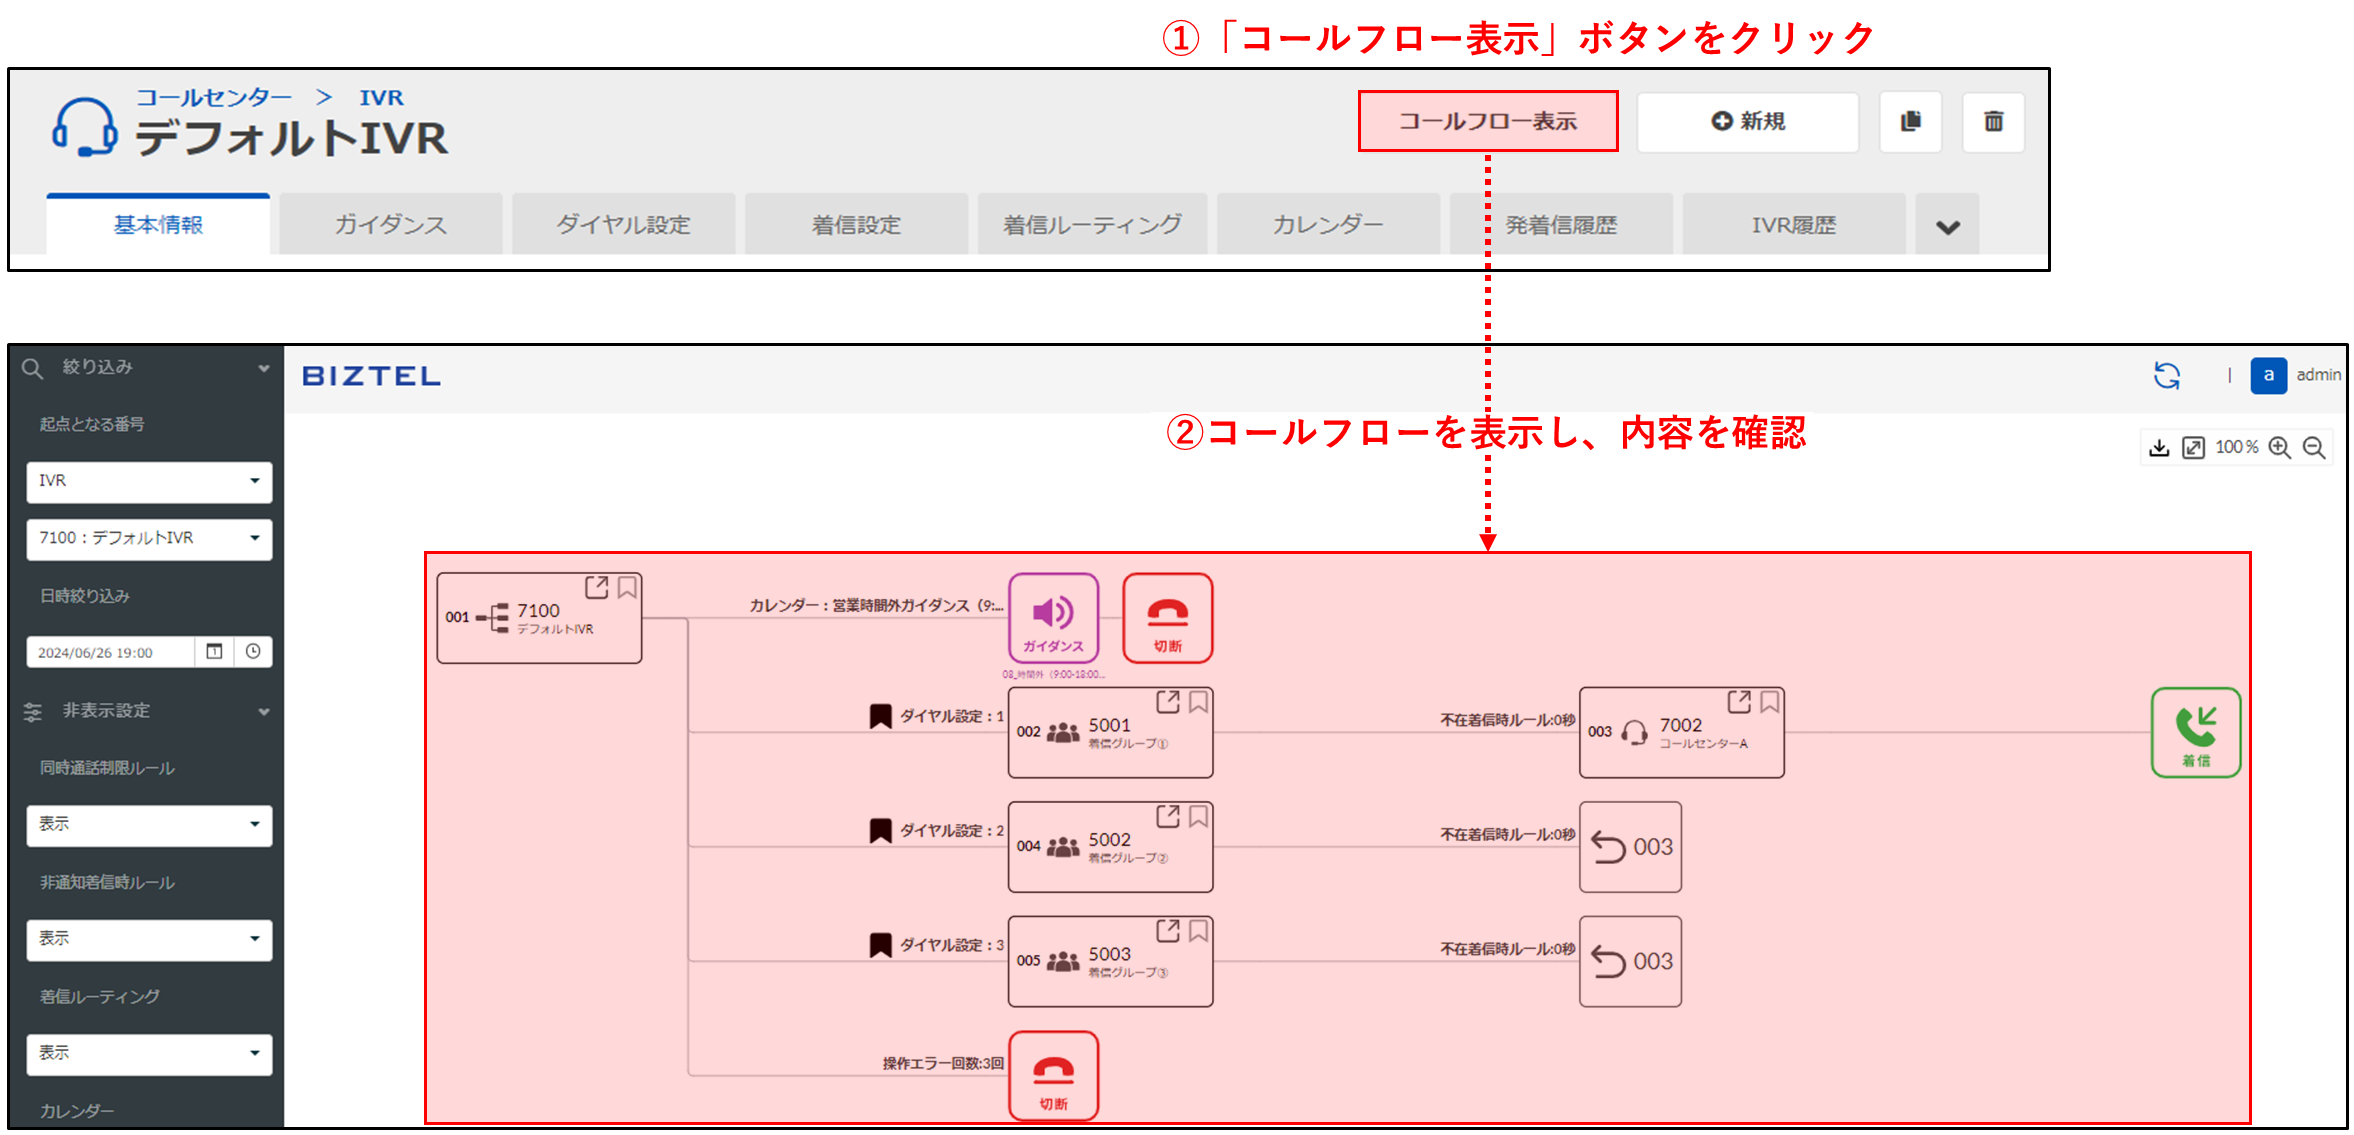Select node 001 7100 デフォルトIVR
This screenshot has height=1135, width=2354.
539,618
